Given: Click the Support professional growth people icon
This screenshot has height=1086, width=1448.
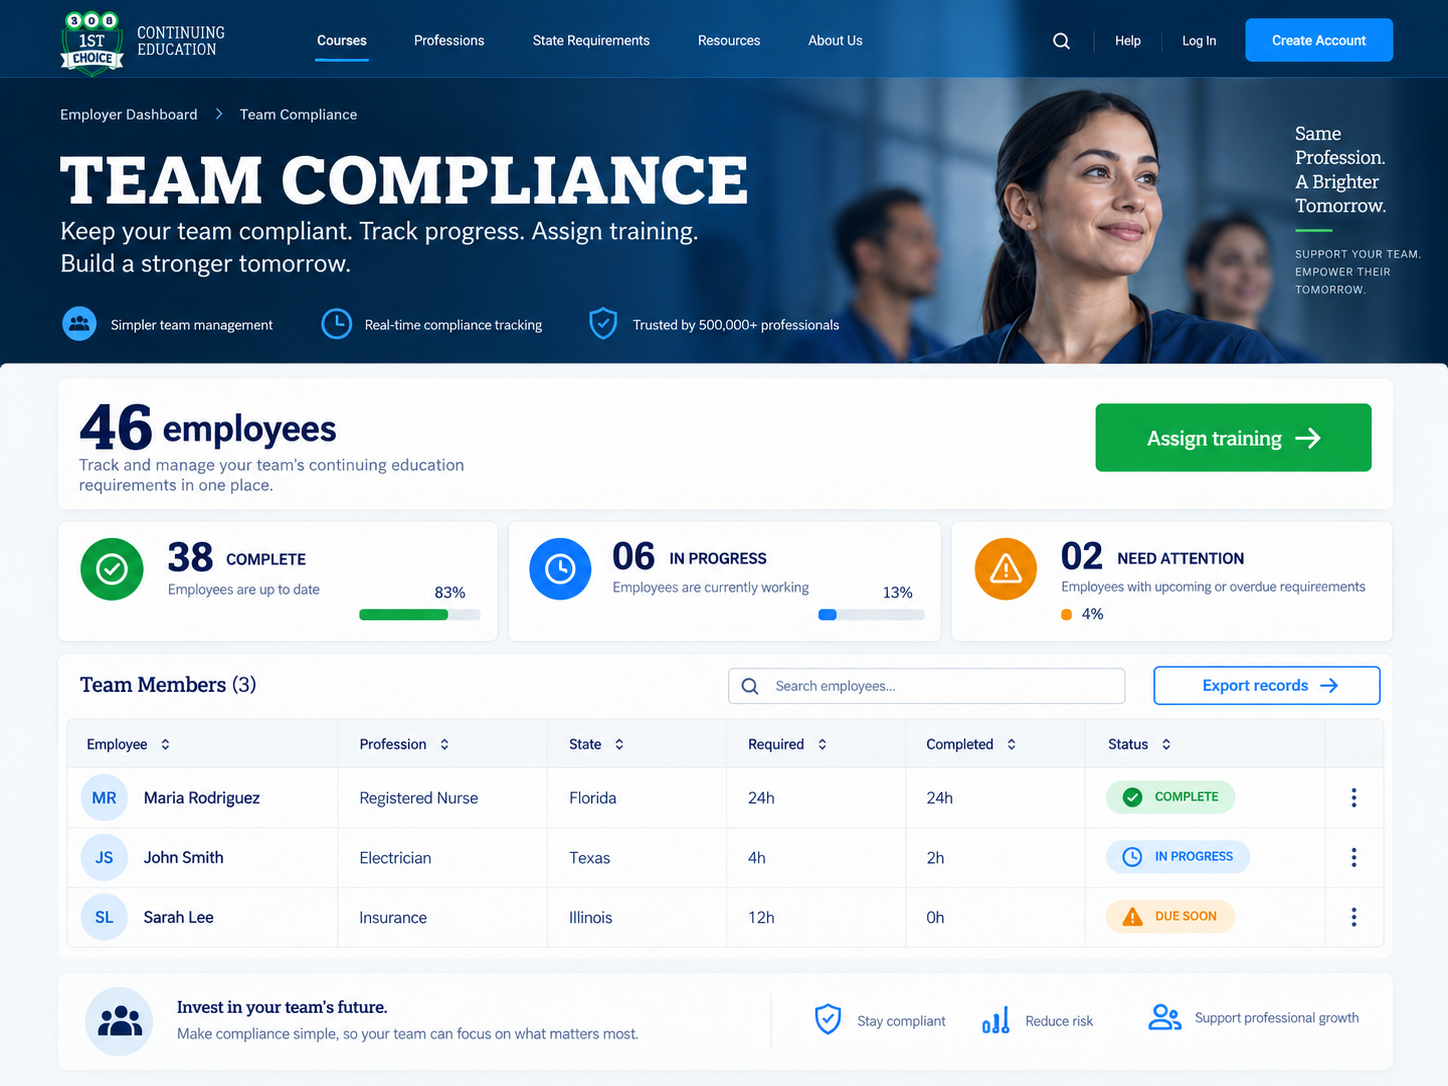Looking at the screenshot, I should pos(1164,1018).
